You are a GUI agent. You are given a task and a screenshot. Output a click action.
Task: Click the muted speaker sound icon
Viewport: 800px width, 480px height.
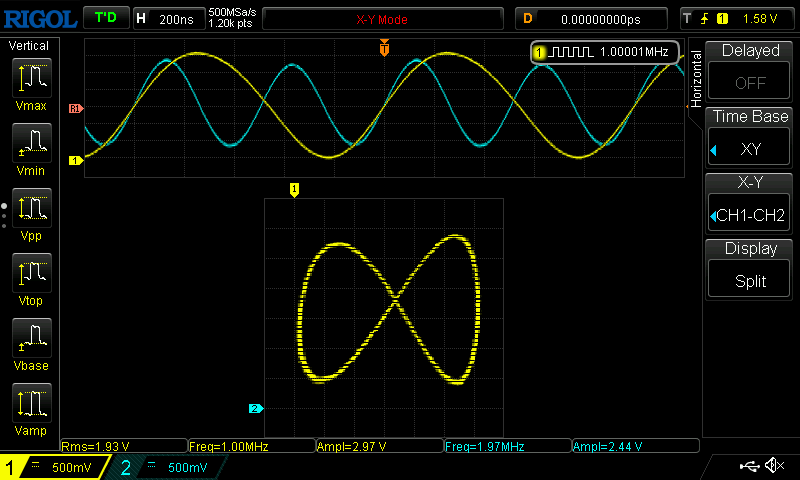[x=774, y=465]
